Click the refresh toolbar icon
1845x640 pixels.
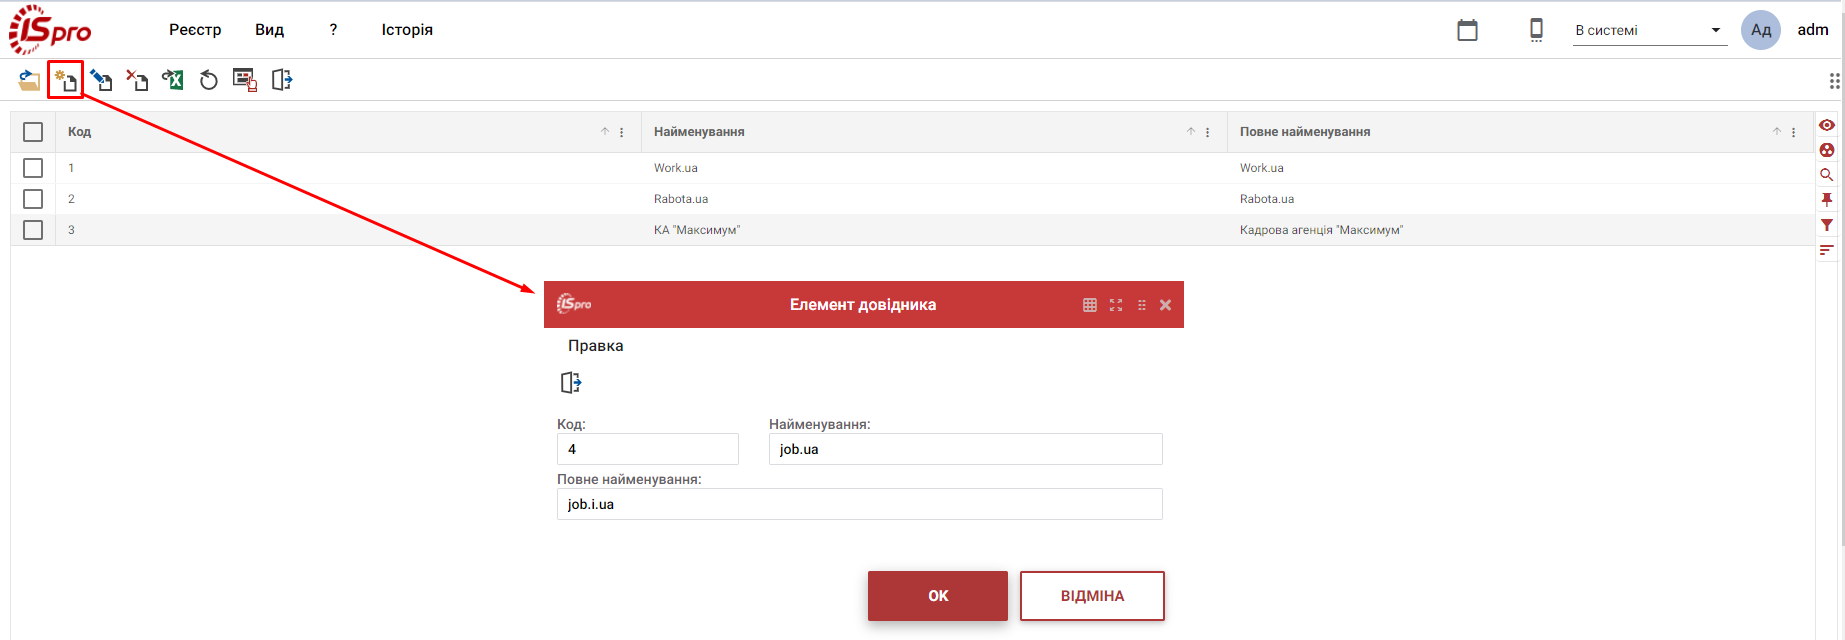click(x=209, y=80)
